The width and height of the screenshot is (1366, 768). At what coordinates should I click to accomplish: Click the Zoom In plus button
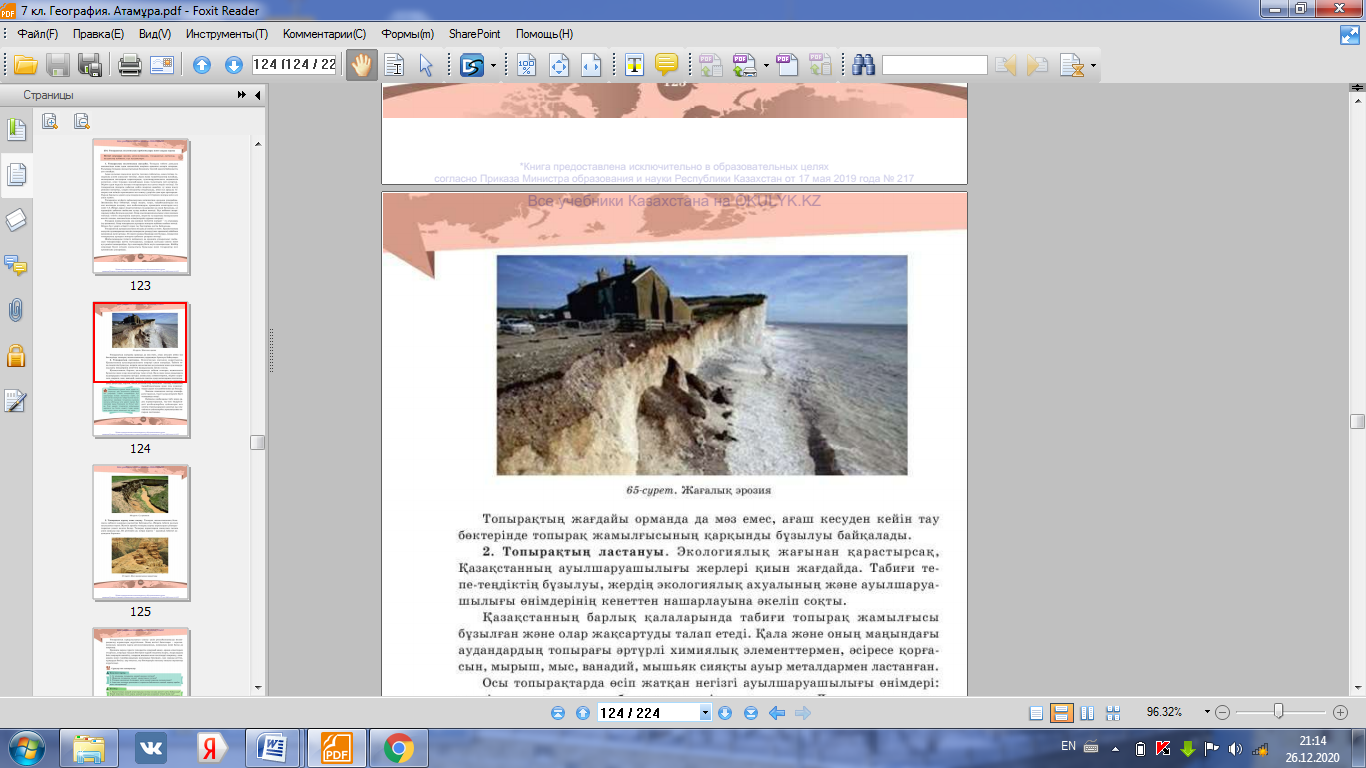1341,712
